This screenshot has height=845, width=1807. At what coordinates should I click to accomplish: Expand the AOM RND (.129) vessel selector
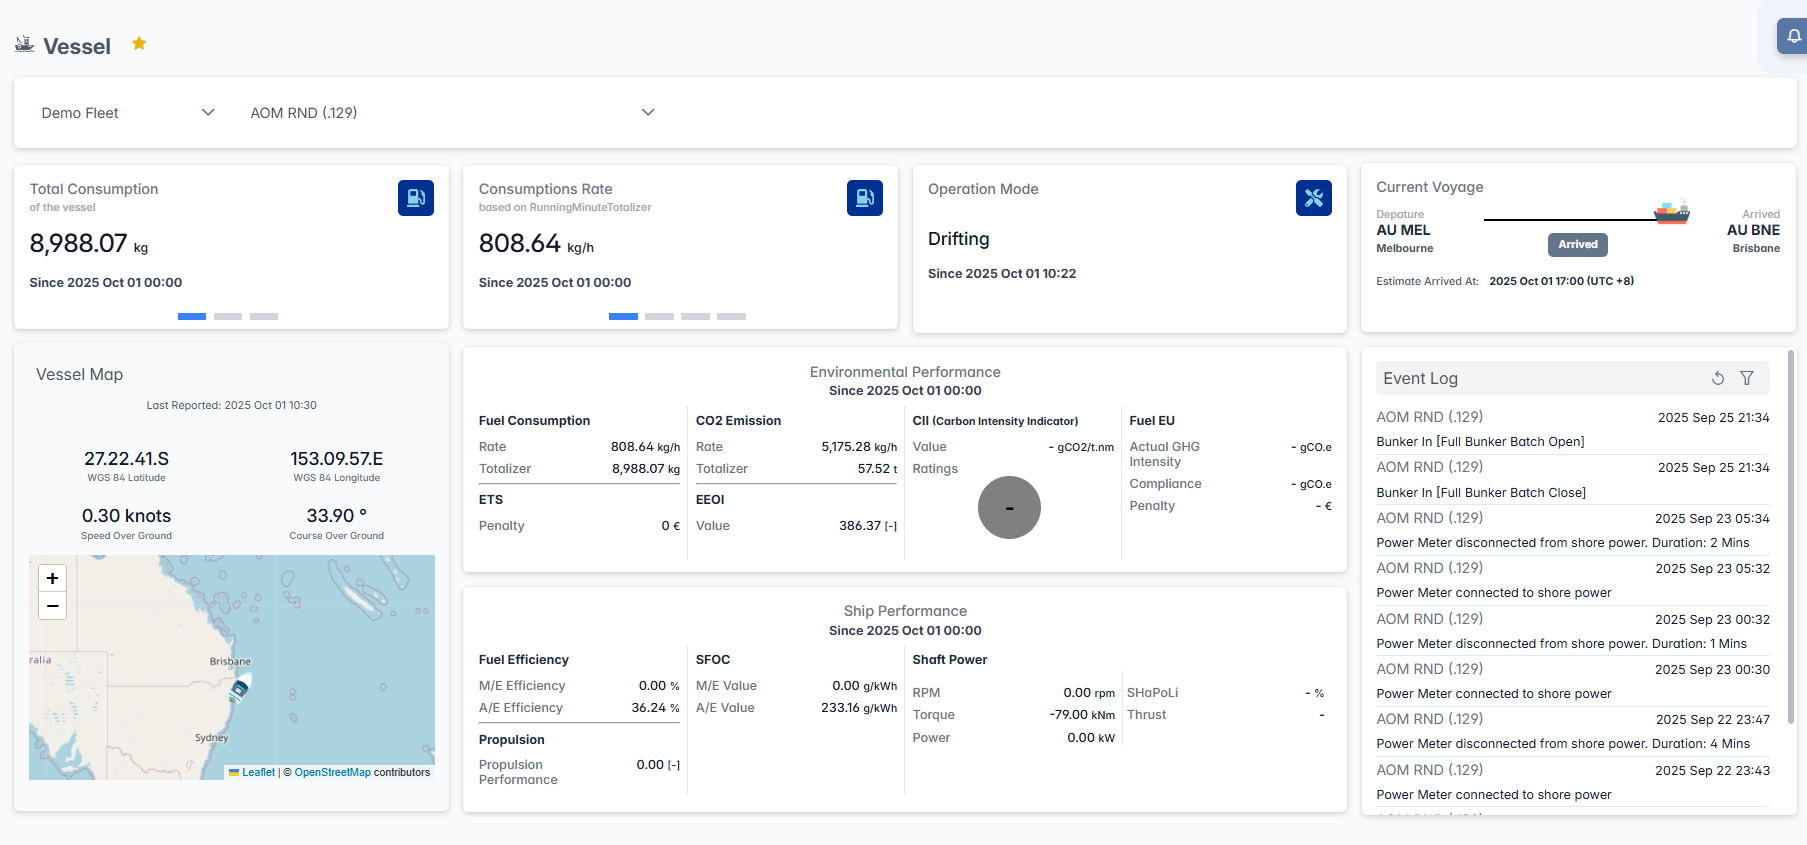click(451, 113)
